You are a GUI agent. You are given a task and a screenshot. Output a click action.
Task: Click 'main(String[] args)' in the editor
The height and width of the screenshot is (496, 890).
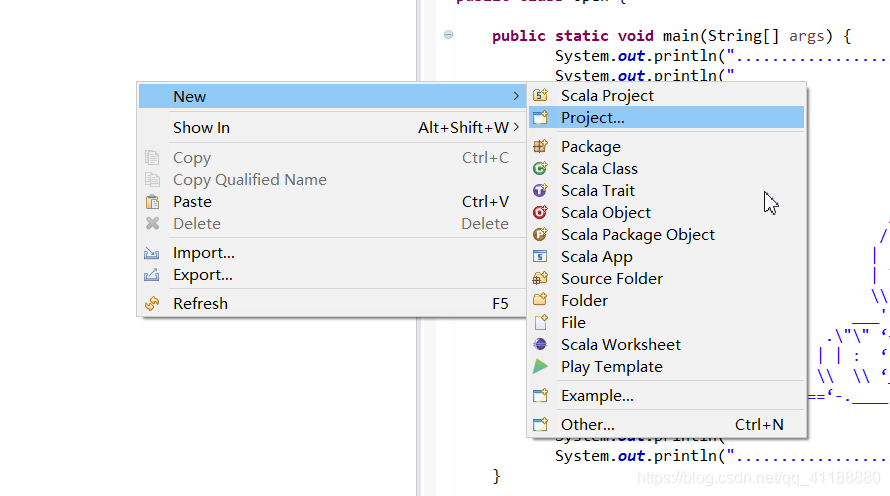pyautogui.click(x=748, y=36)
